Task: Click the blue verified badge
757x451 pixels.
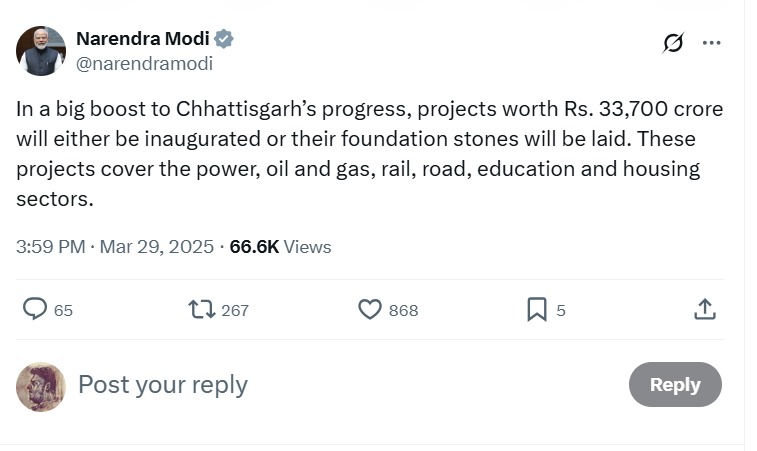Action: tap(225, 39)
